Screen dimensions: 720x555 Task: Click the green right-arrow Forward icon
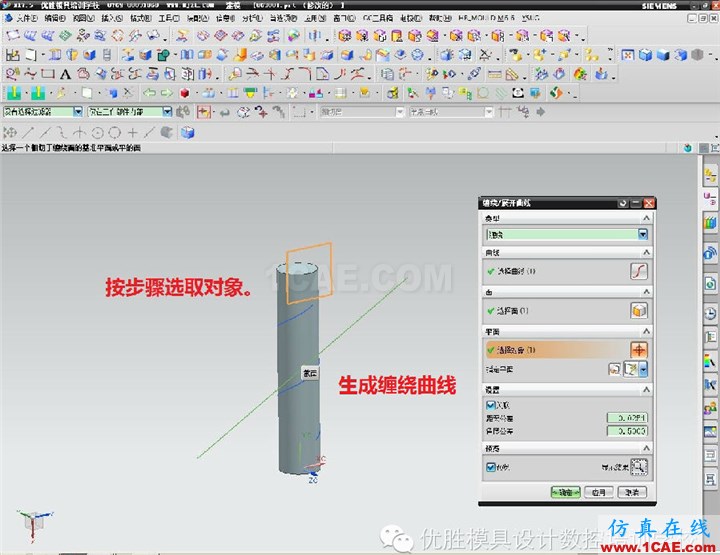click(166, 93)
